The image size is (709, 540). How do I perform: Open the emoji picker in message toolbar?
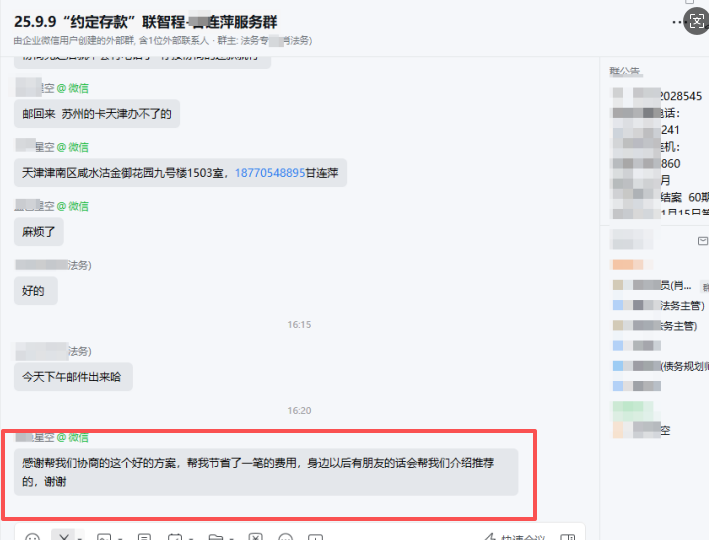coord(33,537)
